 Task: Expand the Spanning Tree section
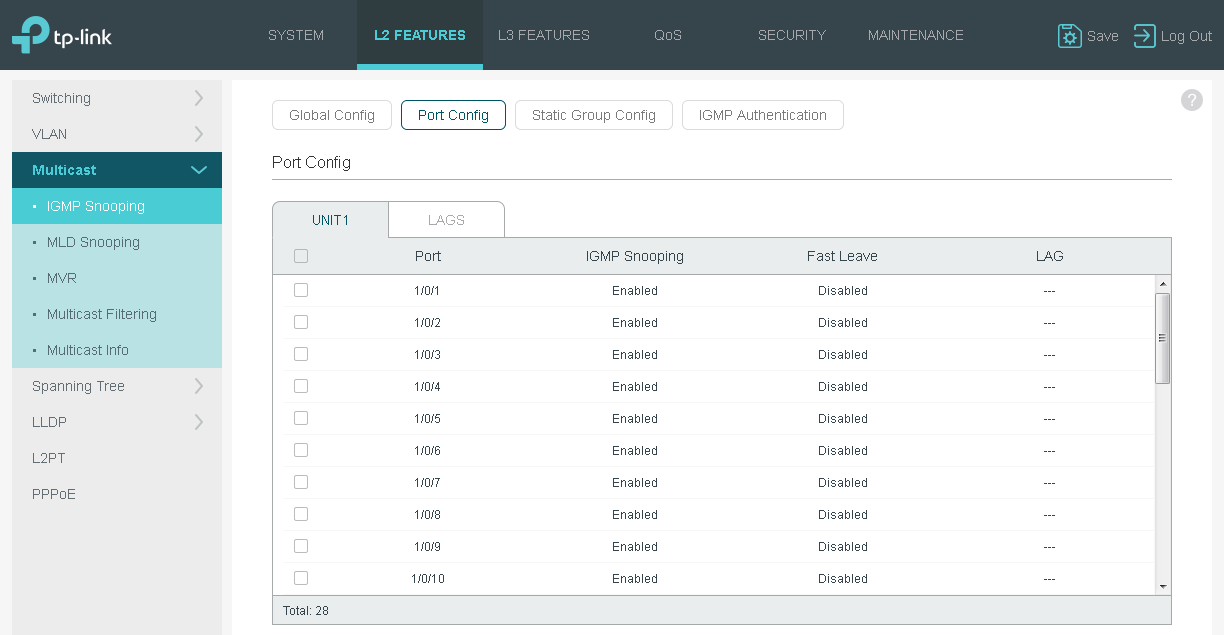(116, 386)
